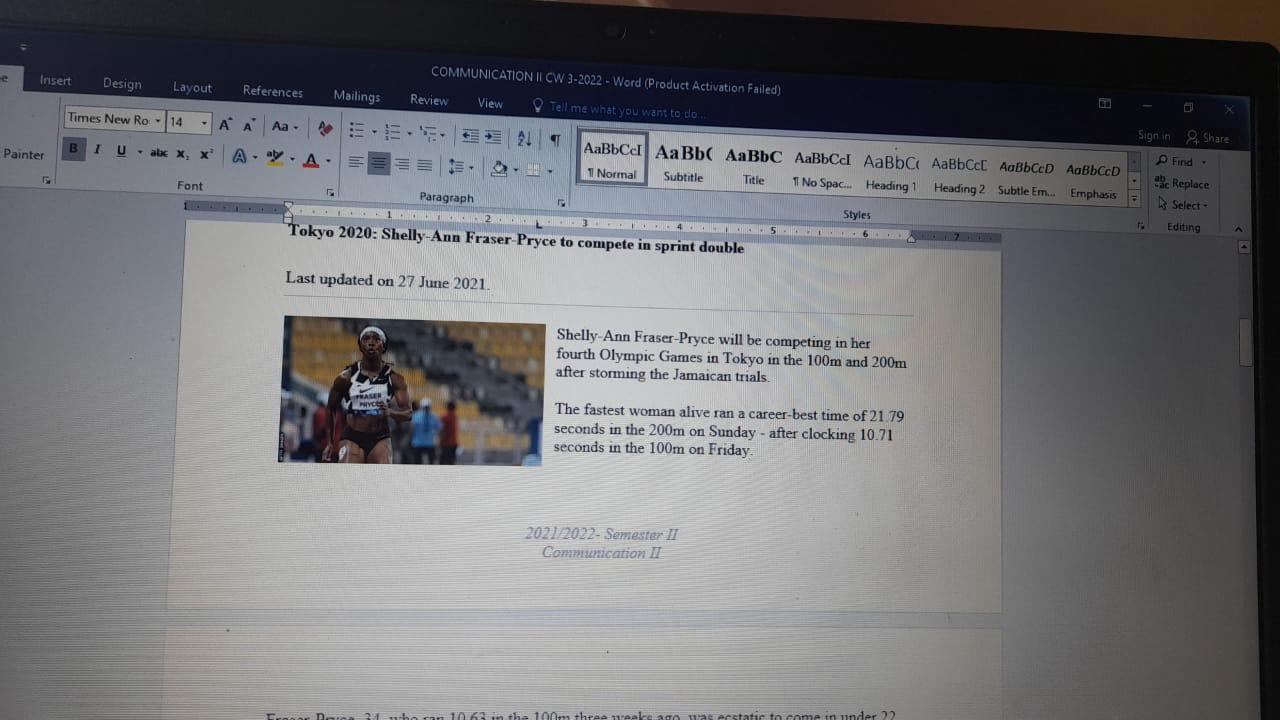
Task: Toggle justify alignment
Action: coord(425,165)
